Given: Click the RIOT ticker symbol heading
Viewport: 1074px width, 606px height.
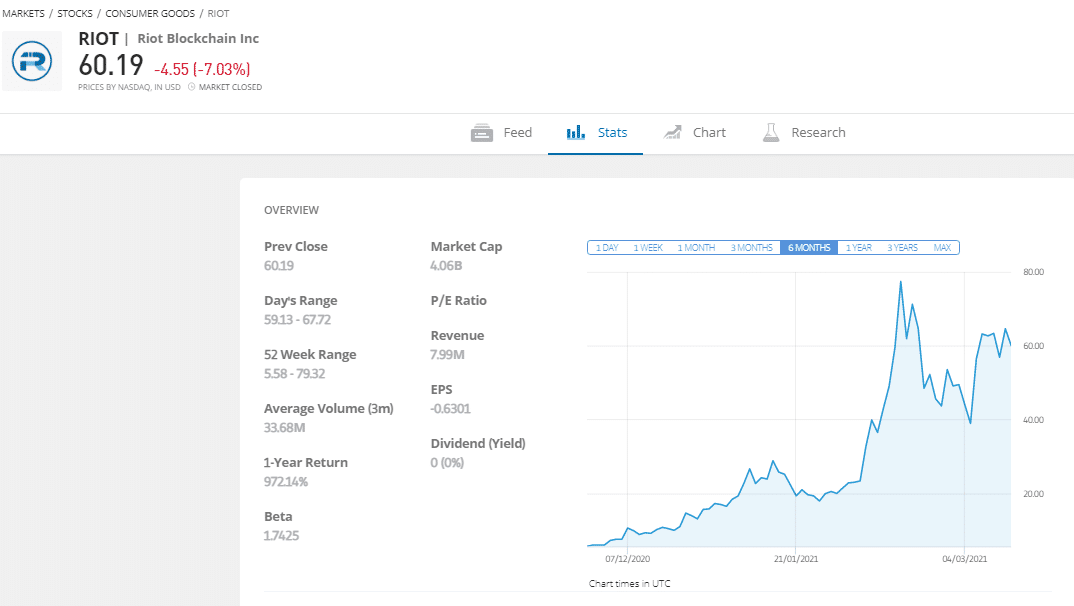Looking at the screenshot, I should click(99, 39).
